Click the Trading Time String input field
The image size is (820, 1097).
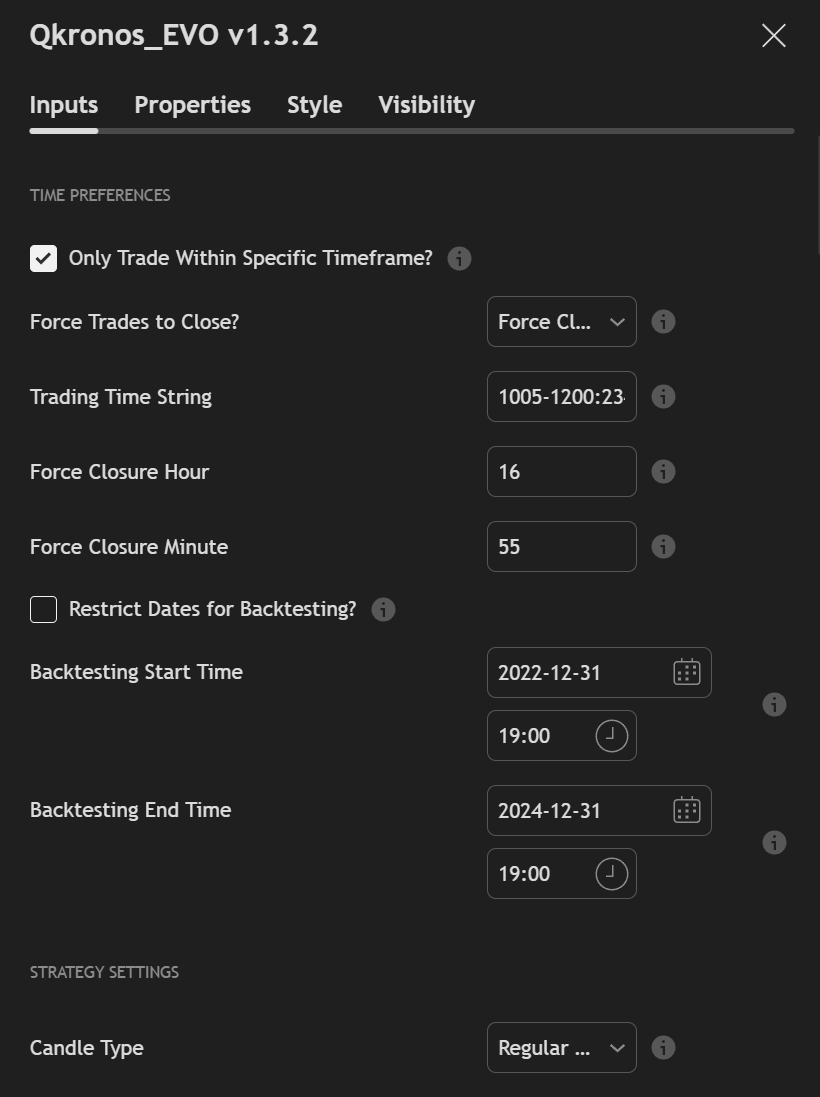pyautogui.click(x=561, y=397)
